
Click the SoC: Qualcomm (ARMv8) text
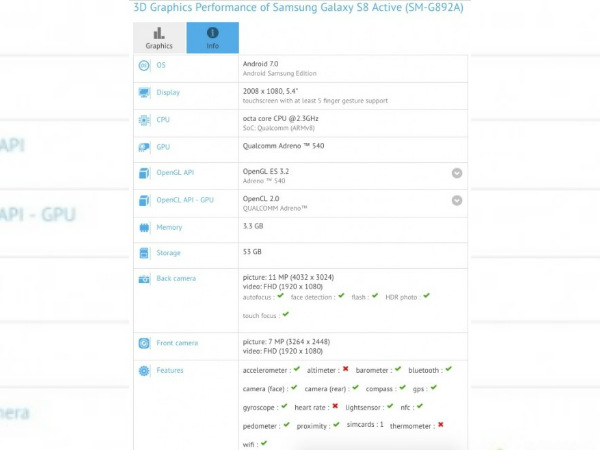279,128
